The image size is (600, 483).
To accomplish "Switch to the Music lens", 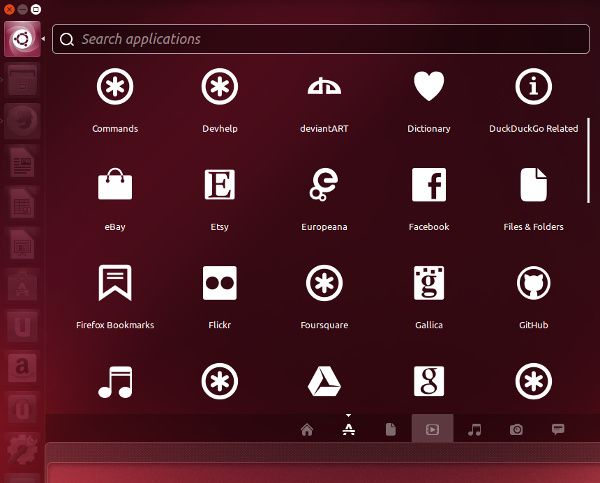I will (475, 429).
